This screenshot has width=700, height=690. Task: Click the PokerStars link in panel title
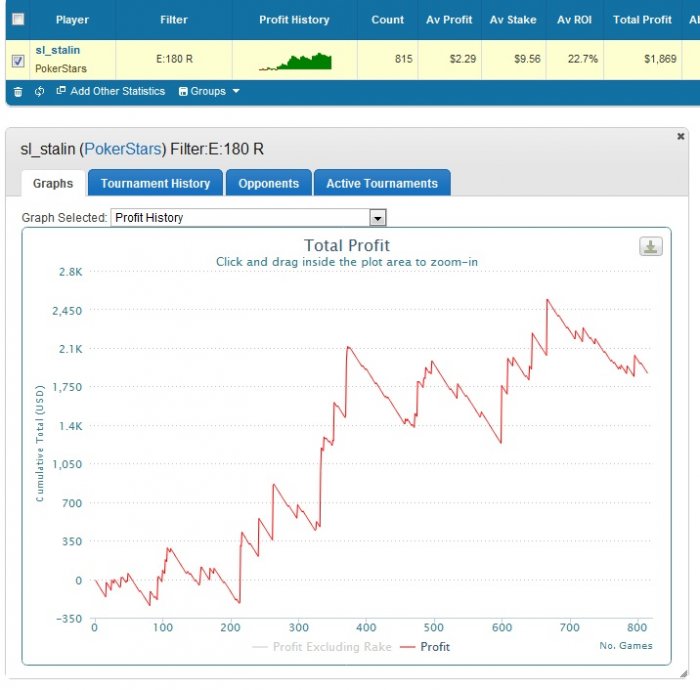pyautogui.click(x=123, y=149)
